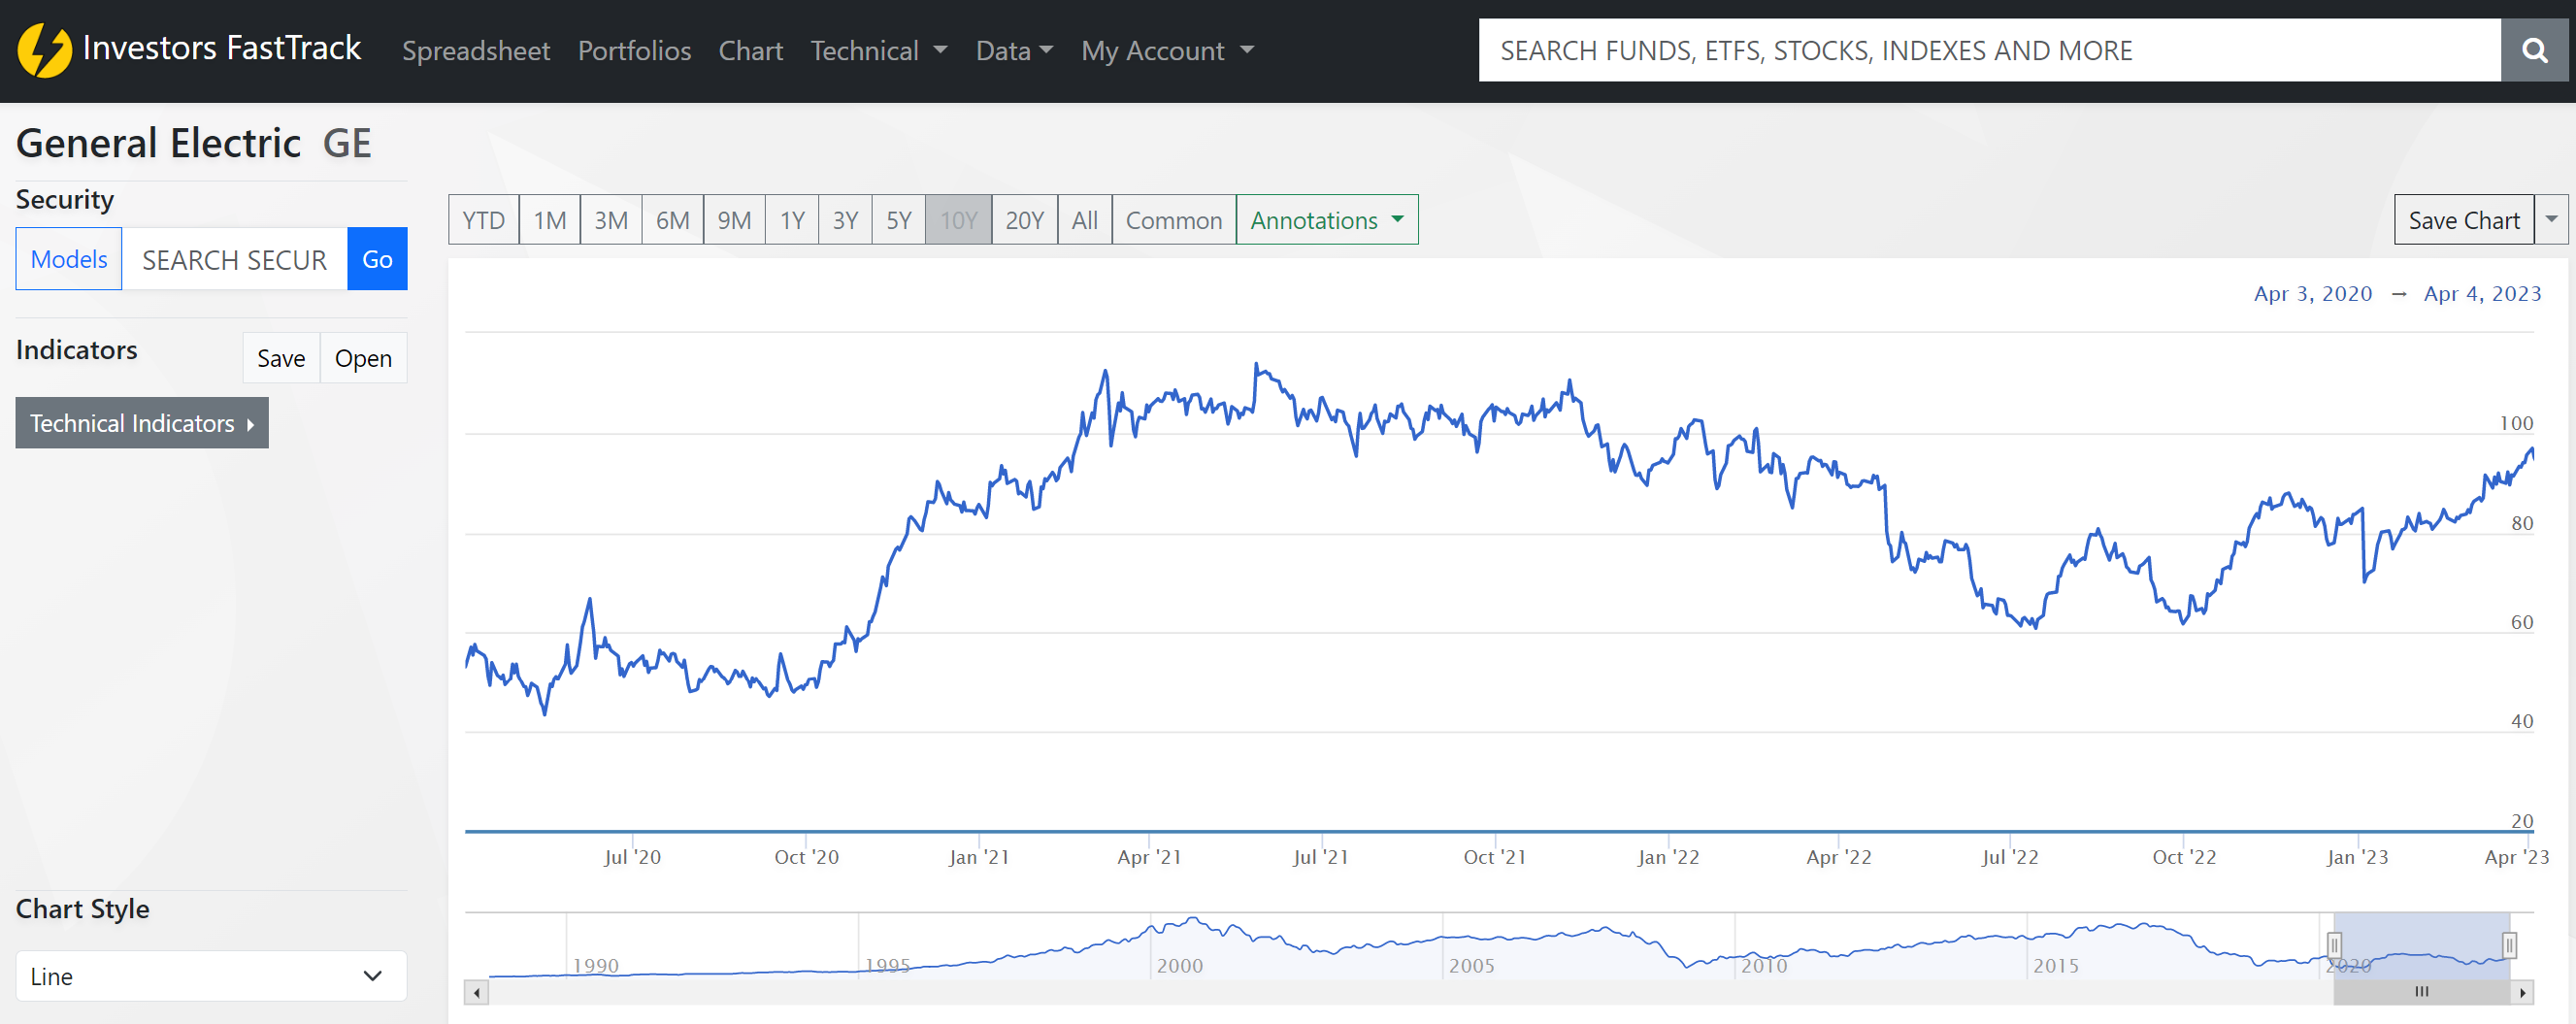The width and height of the screenshot is (2576, 1024).
Task: Open the Save Chart dropdown arrow
Action: tap(2551, 220)
